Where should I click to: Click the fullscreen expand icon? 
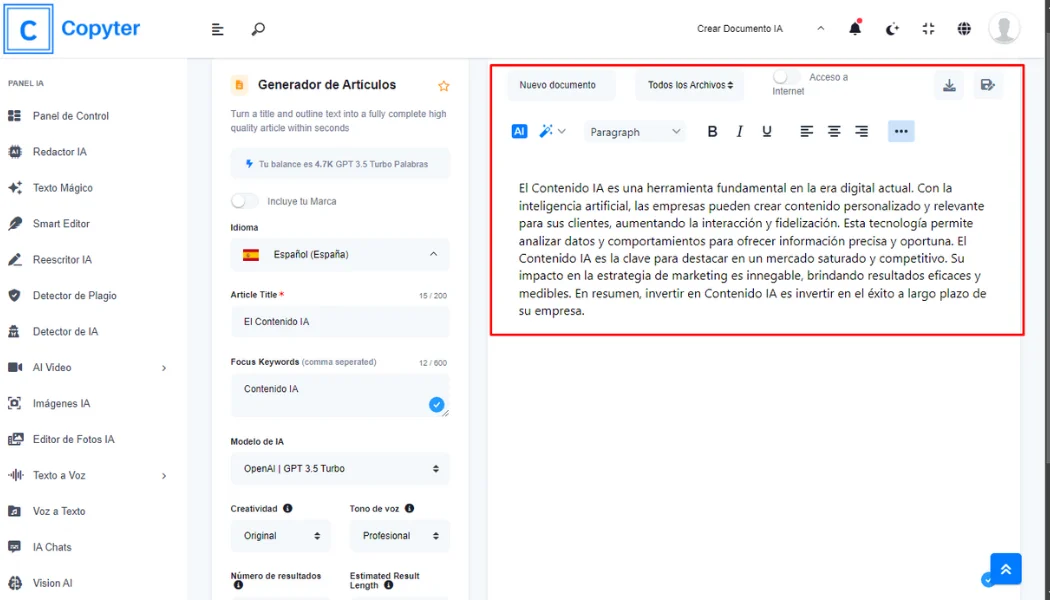point(928,28)
